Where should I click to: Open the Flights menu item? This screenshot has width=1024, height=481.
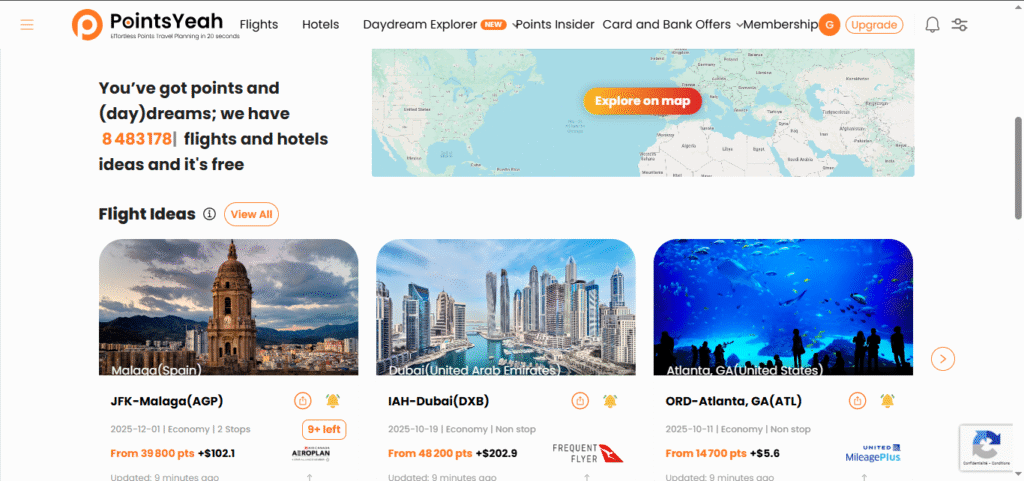259,25
